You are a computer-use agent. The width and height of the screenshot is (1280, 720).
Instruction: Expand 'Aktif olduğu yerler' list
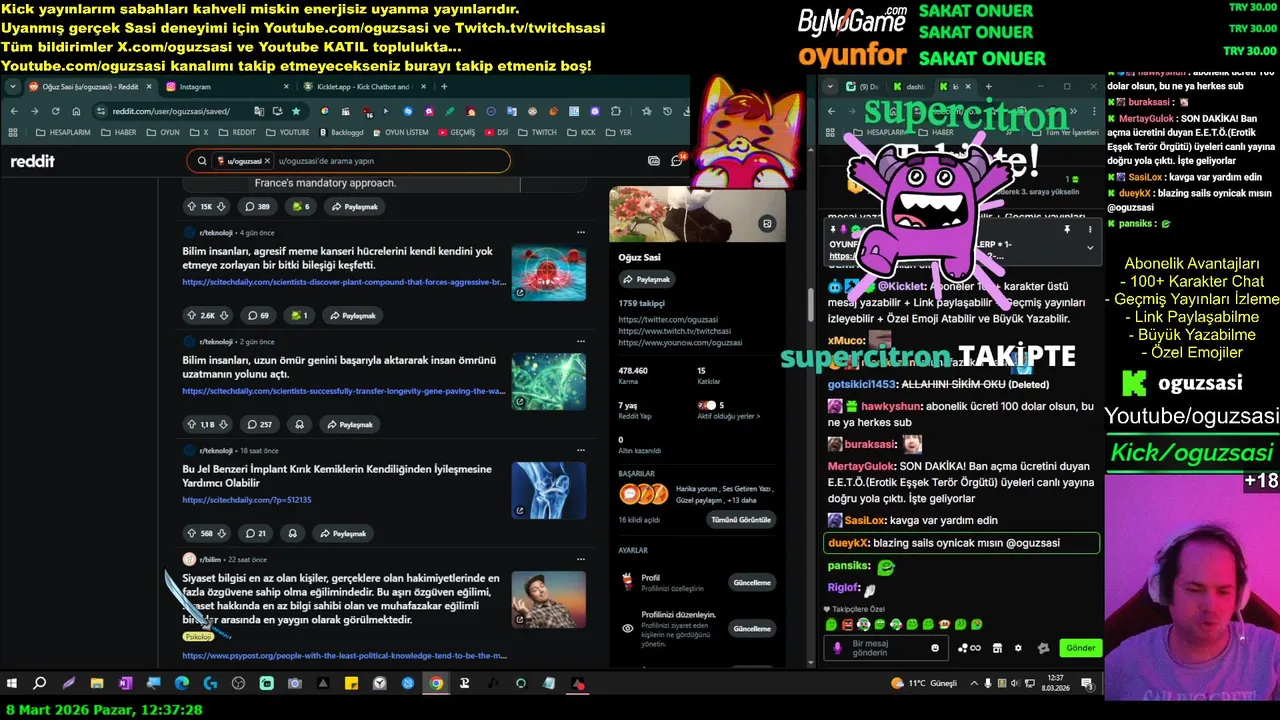(728, 416)
